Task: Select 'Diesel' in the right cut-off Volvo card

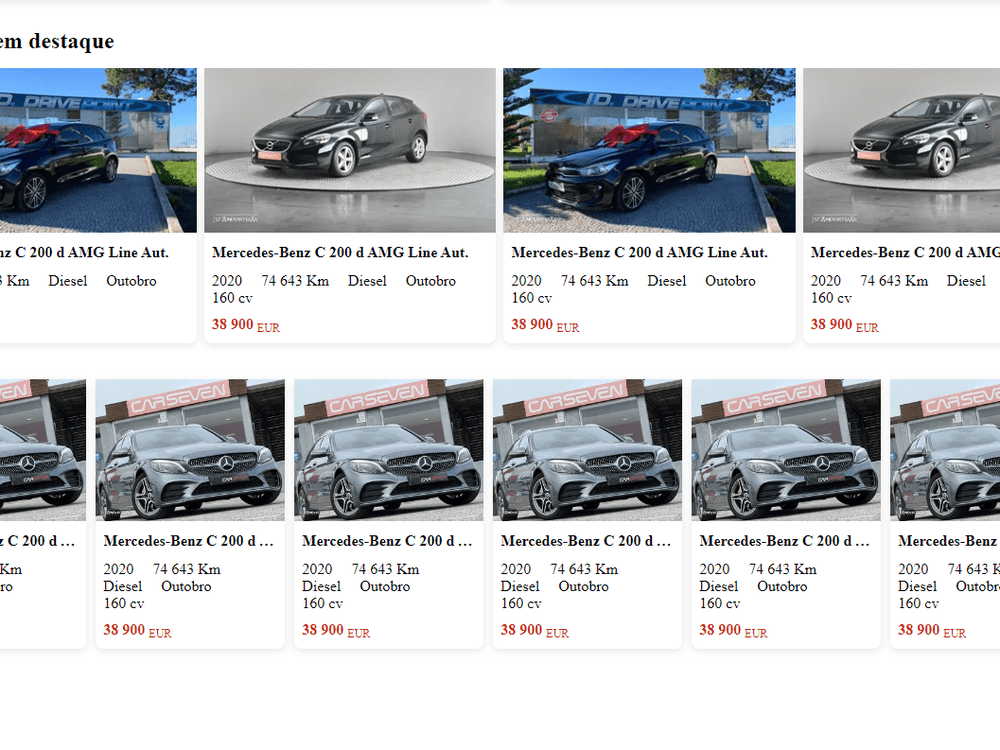Action: 966,281
